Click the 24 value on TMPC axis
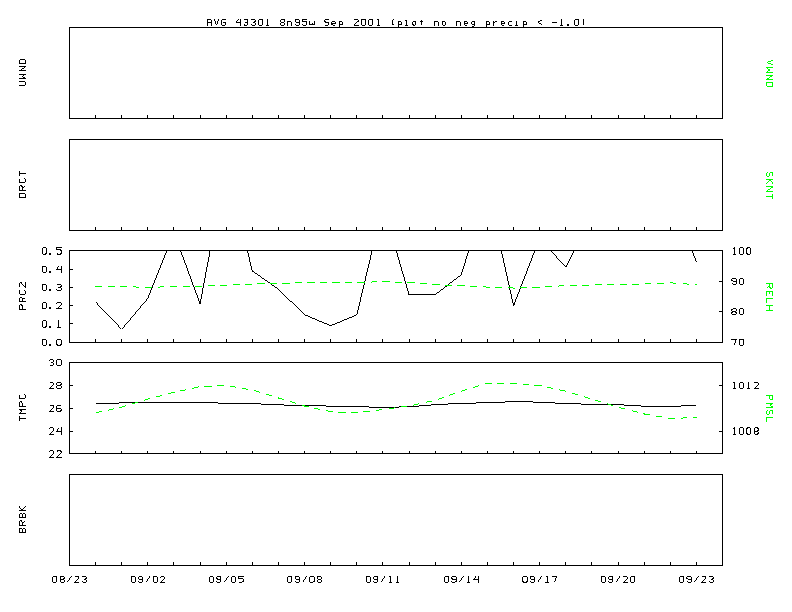 tap(56, 431)
